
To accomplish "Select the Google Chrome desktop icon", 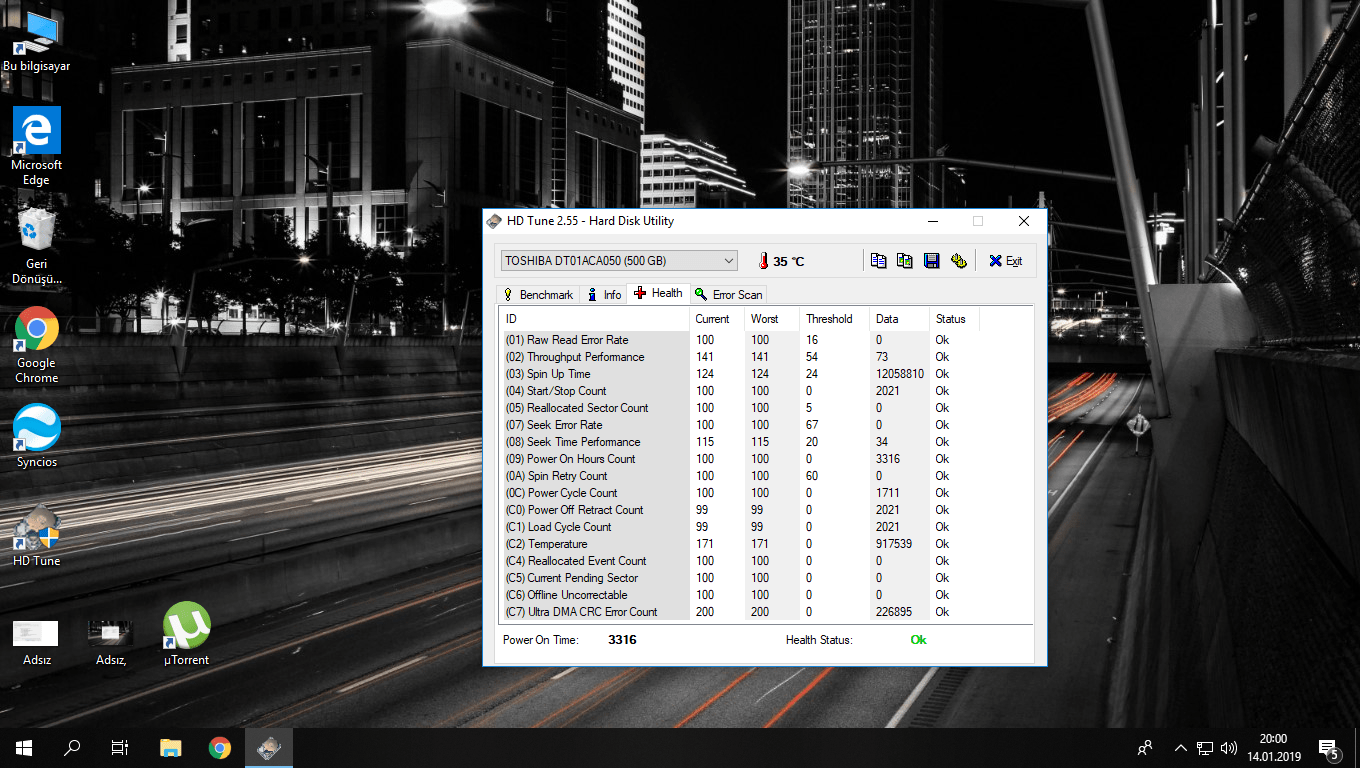I will (37, 330).
